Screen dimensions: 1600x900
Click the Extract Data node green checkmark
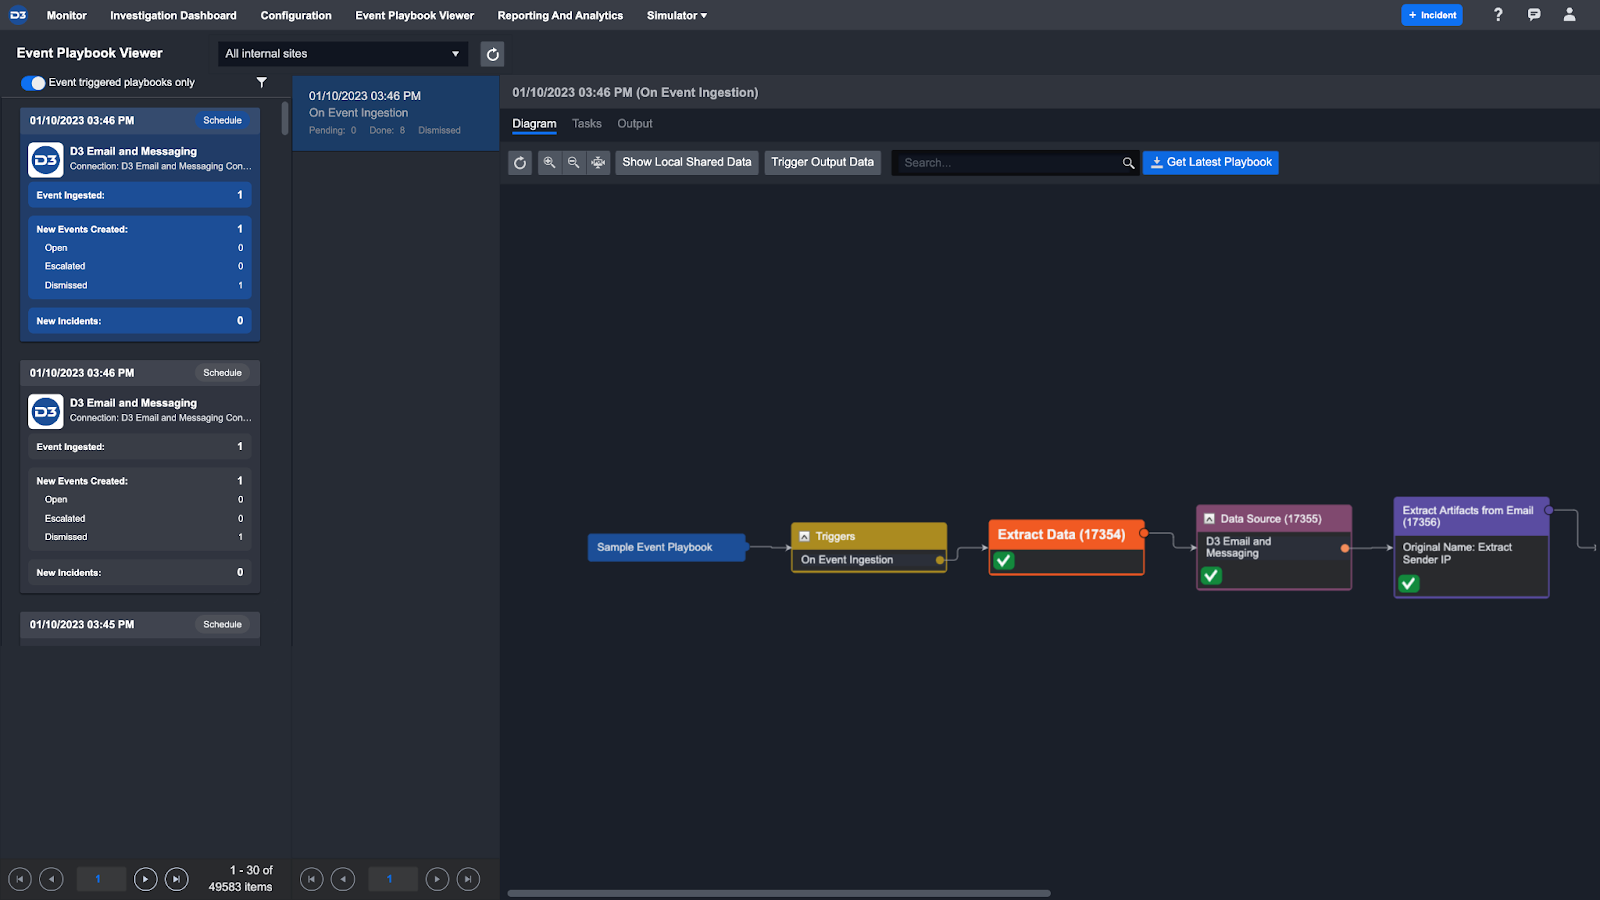(x=1004, y=561)
